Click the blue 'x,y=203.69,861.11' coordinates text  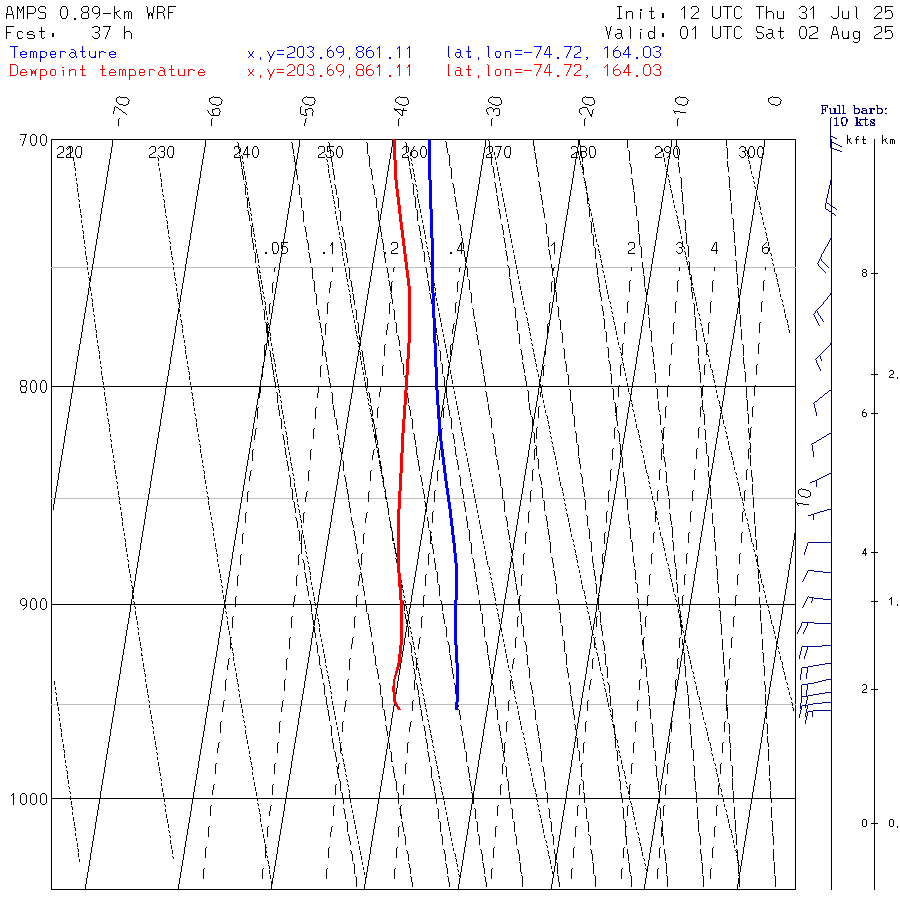[329, 53]
